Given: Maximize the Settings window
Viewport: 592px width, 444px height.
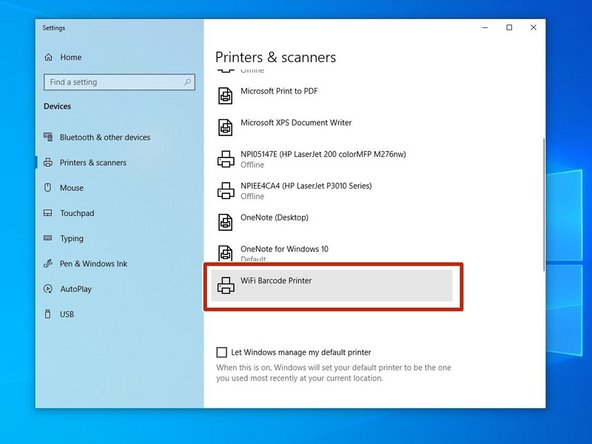Looking at the screenshot, I should tap(509, 28).
